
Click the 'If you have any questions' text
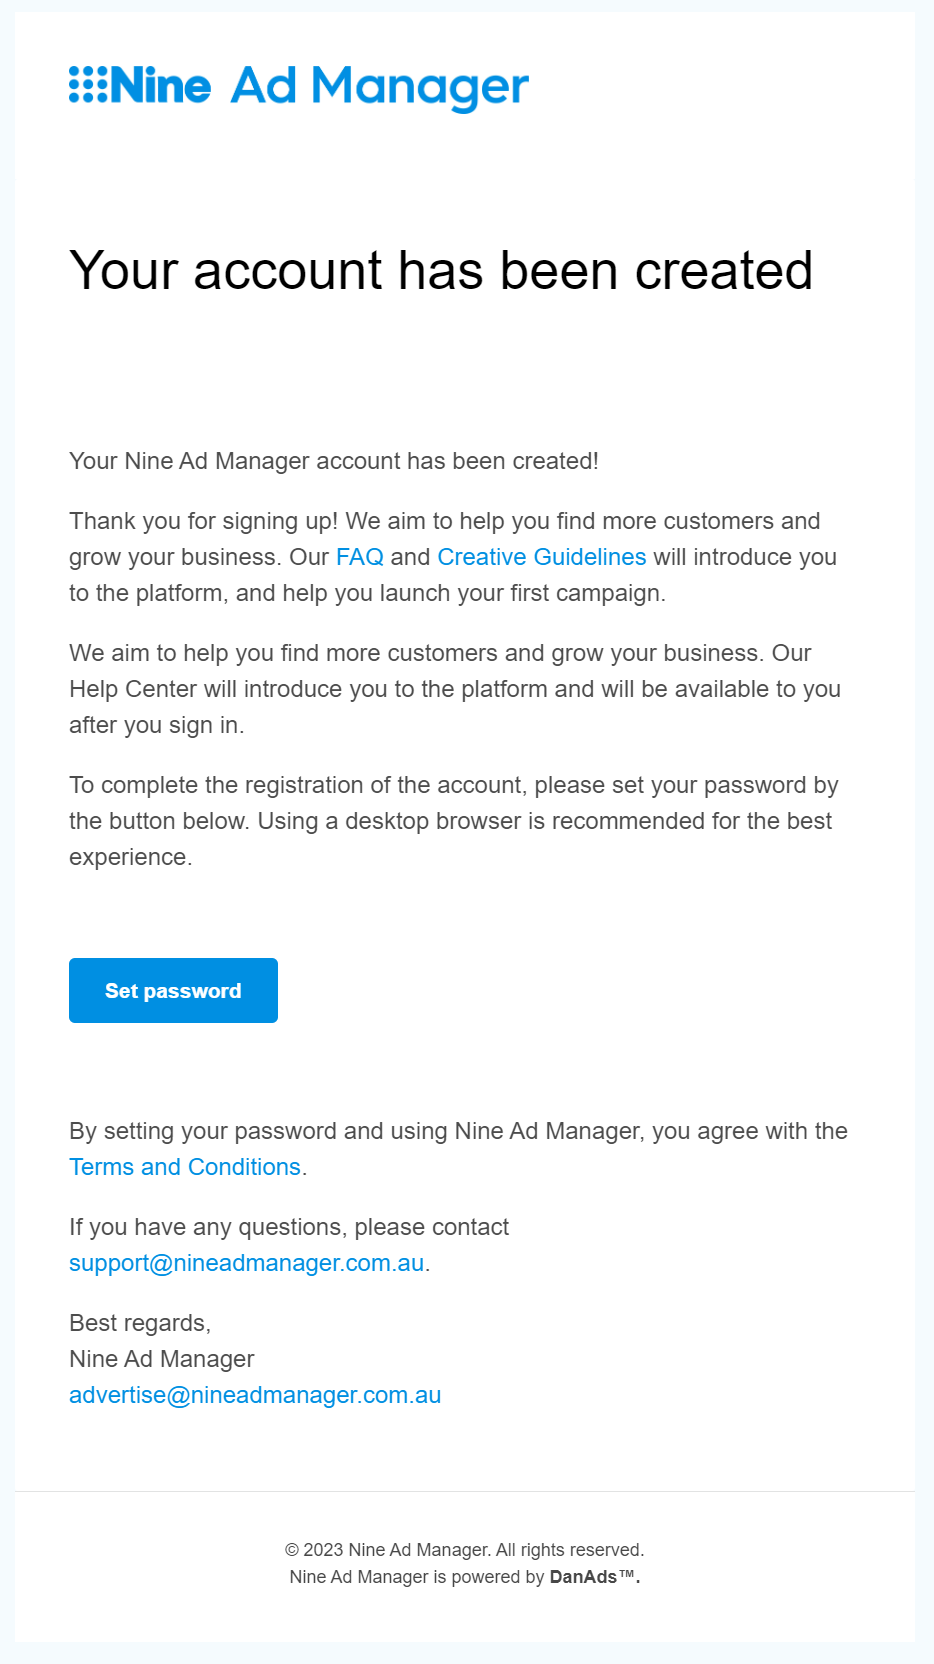pyautogui.click(x=289, y=1227)
